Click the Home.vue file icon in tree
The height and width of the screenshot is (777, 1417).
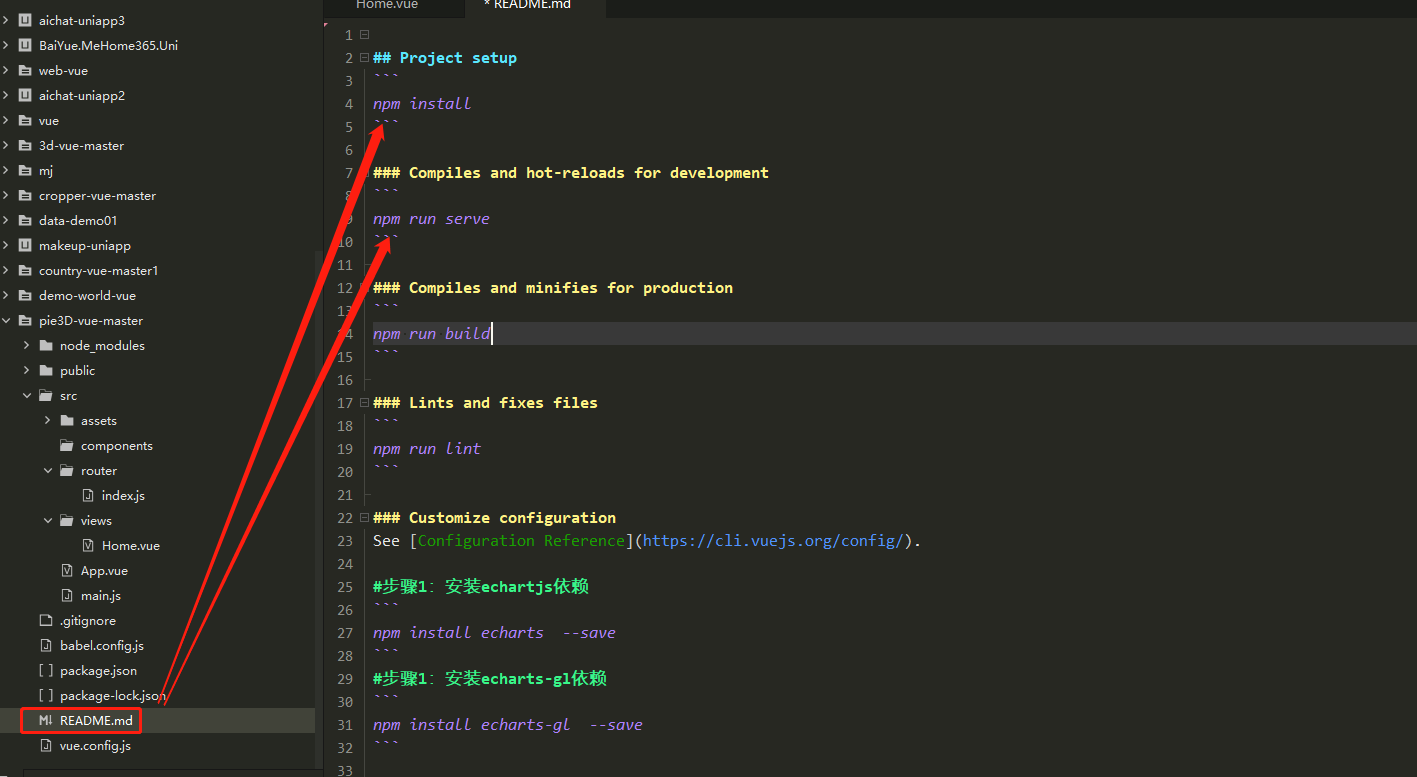(88, 545)
